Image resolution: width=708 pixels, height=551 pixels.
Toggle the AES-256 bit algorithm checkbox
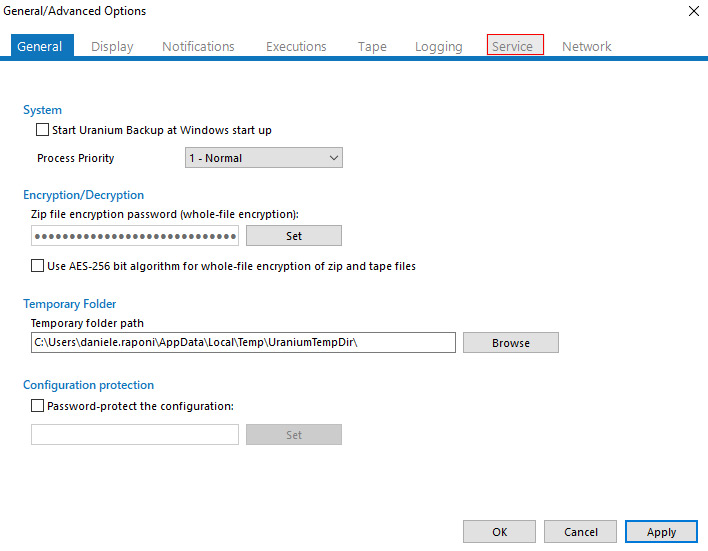tap(38, 266)
